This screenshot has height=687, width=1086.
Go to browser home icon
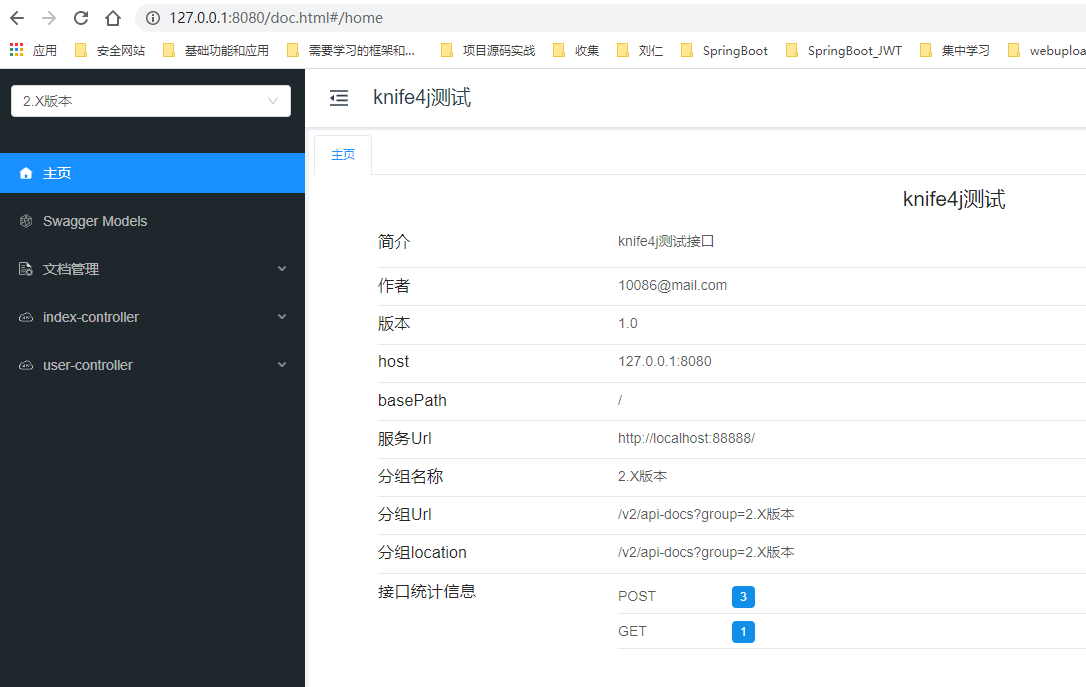coord(113,18)
